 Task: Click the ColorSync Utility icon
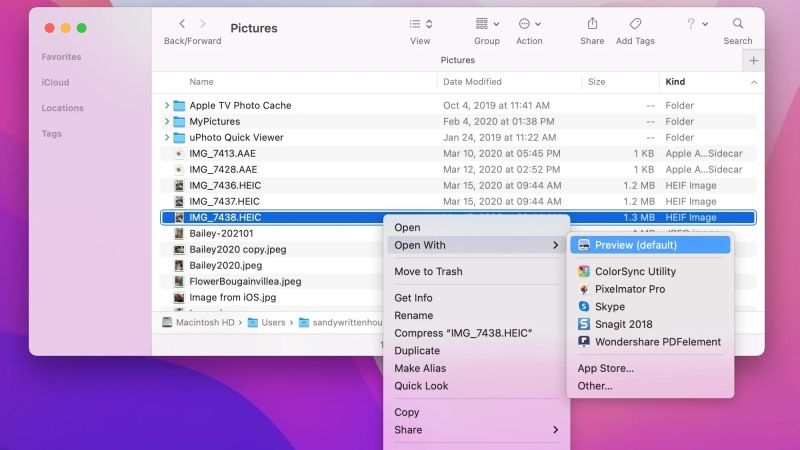[584, 271]
